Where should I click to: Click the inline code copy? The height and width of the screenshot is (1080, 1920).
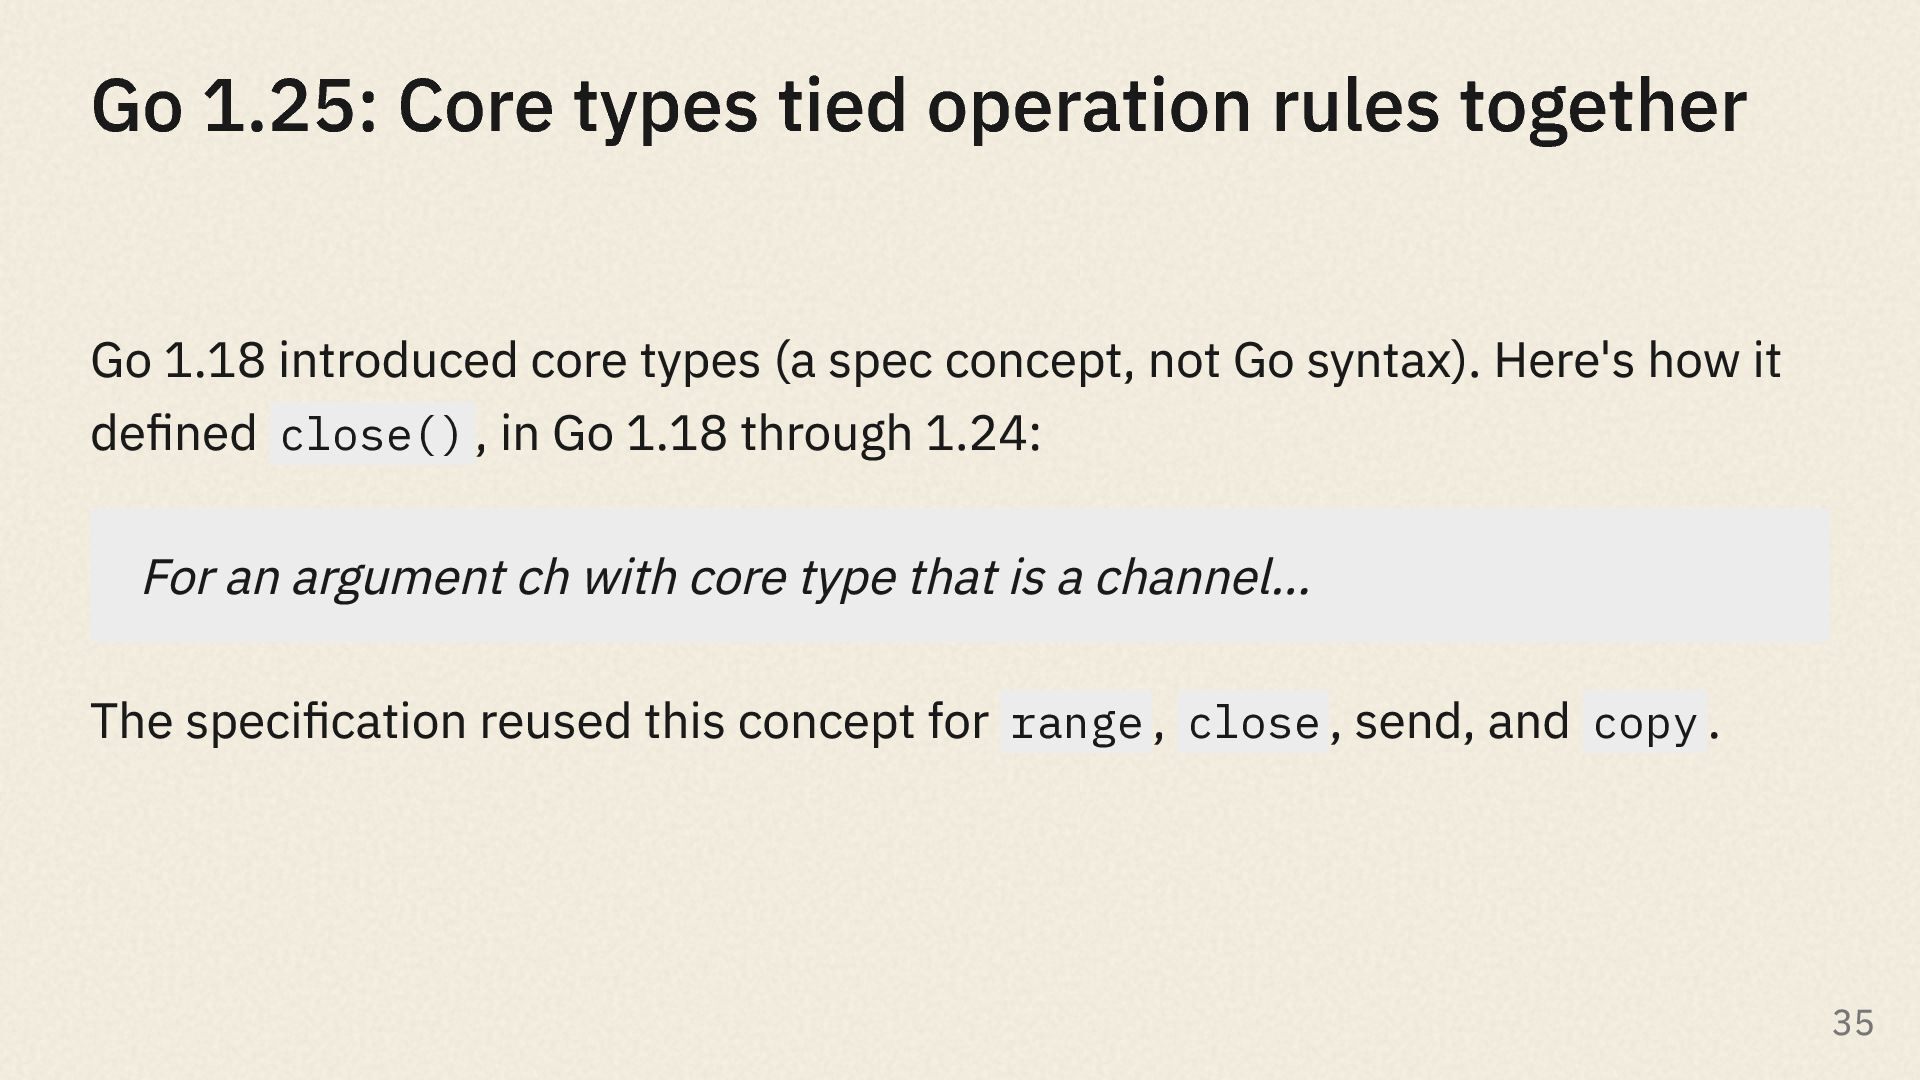tap(1644, 723)
